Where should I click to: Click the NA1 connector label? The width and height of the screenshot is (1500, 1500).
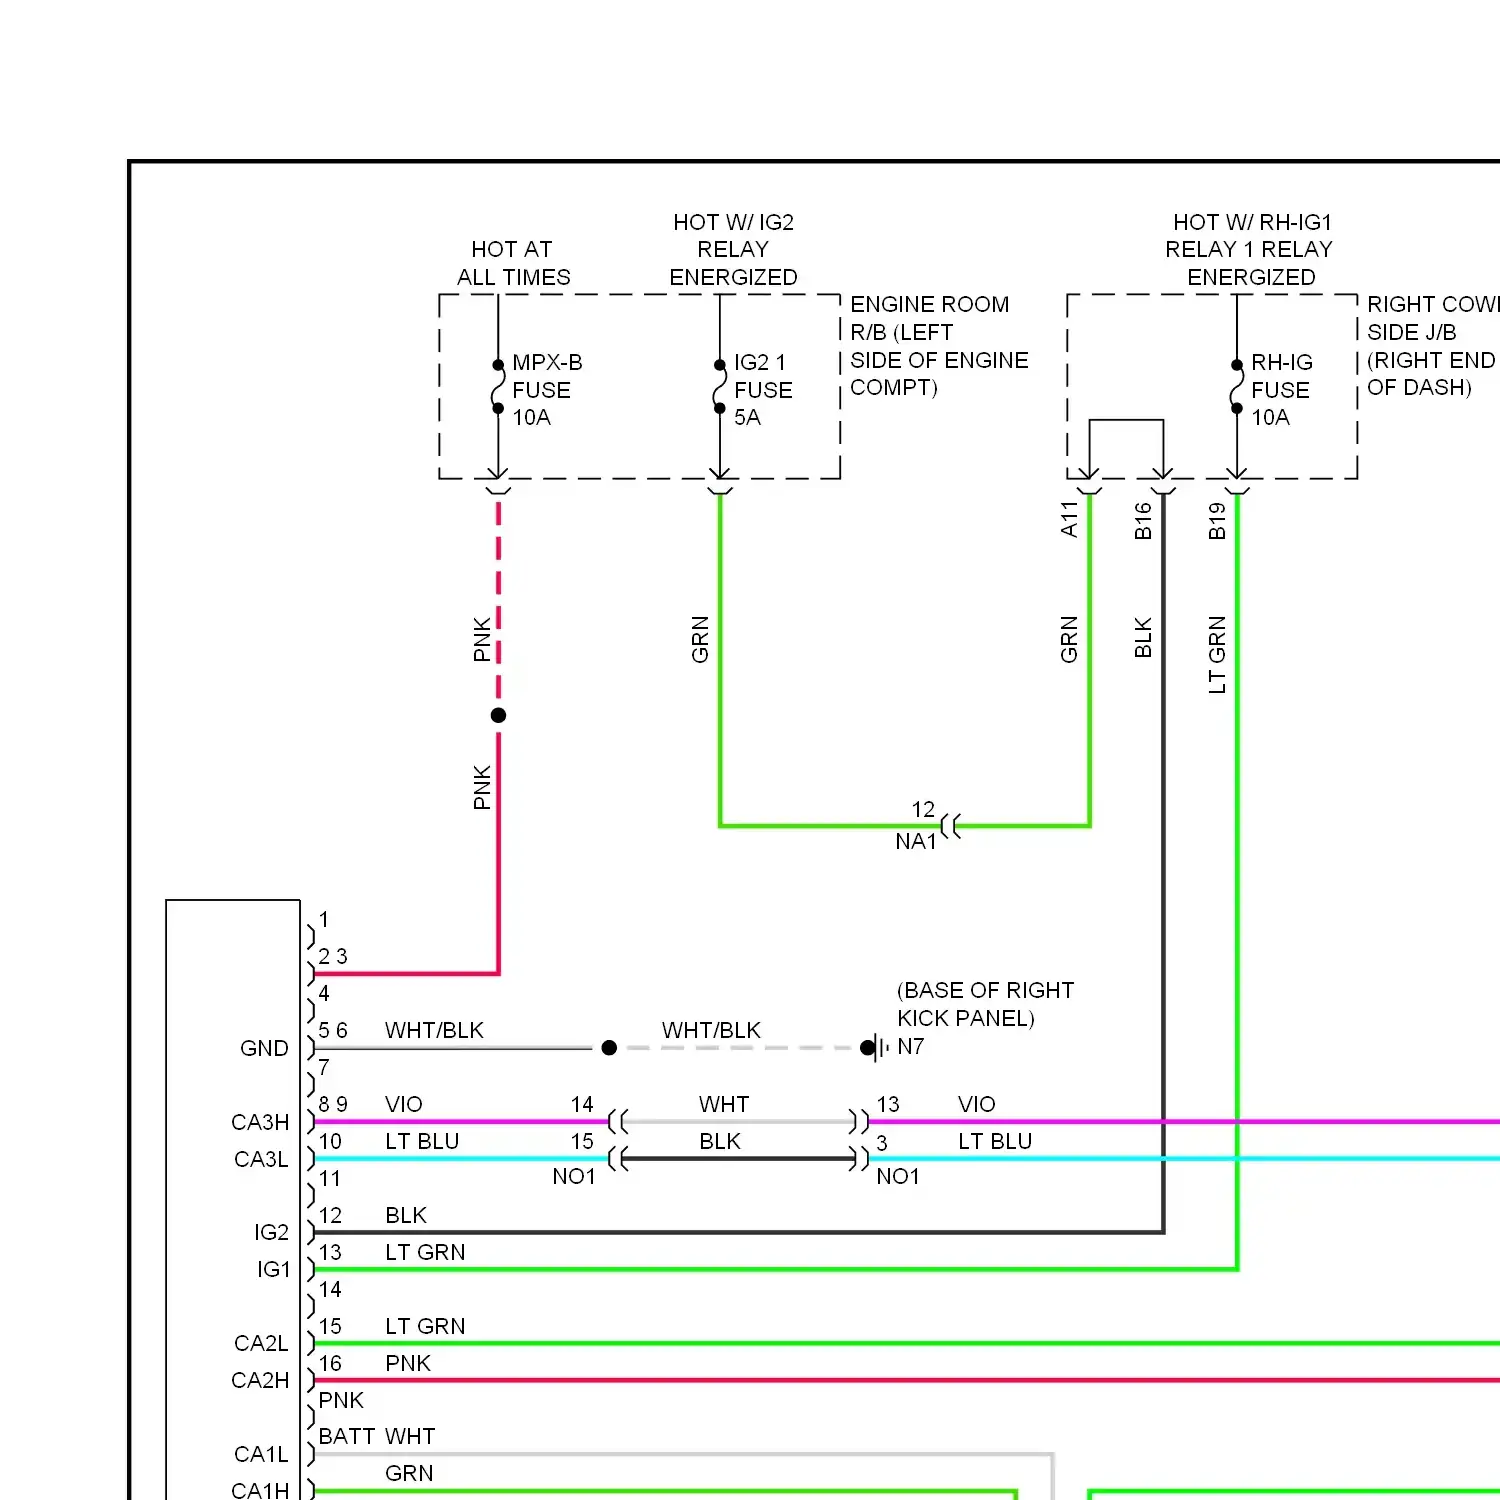916,842
